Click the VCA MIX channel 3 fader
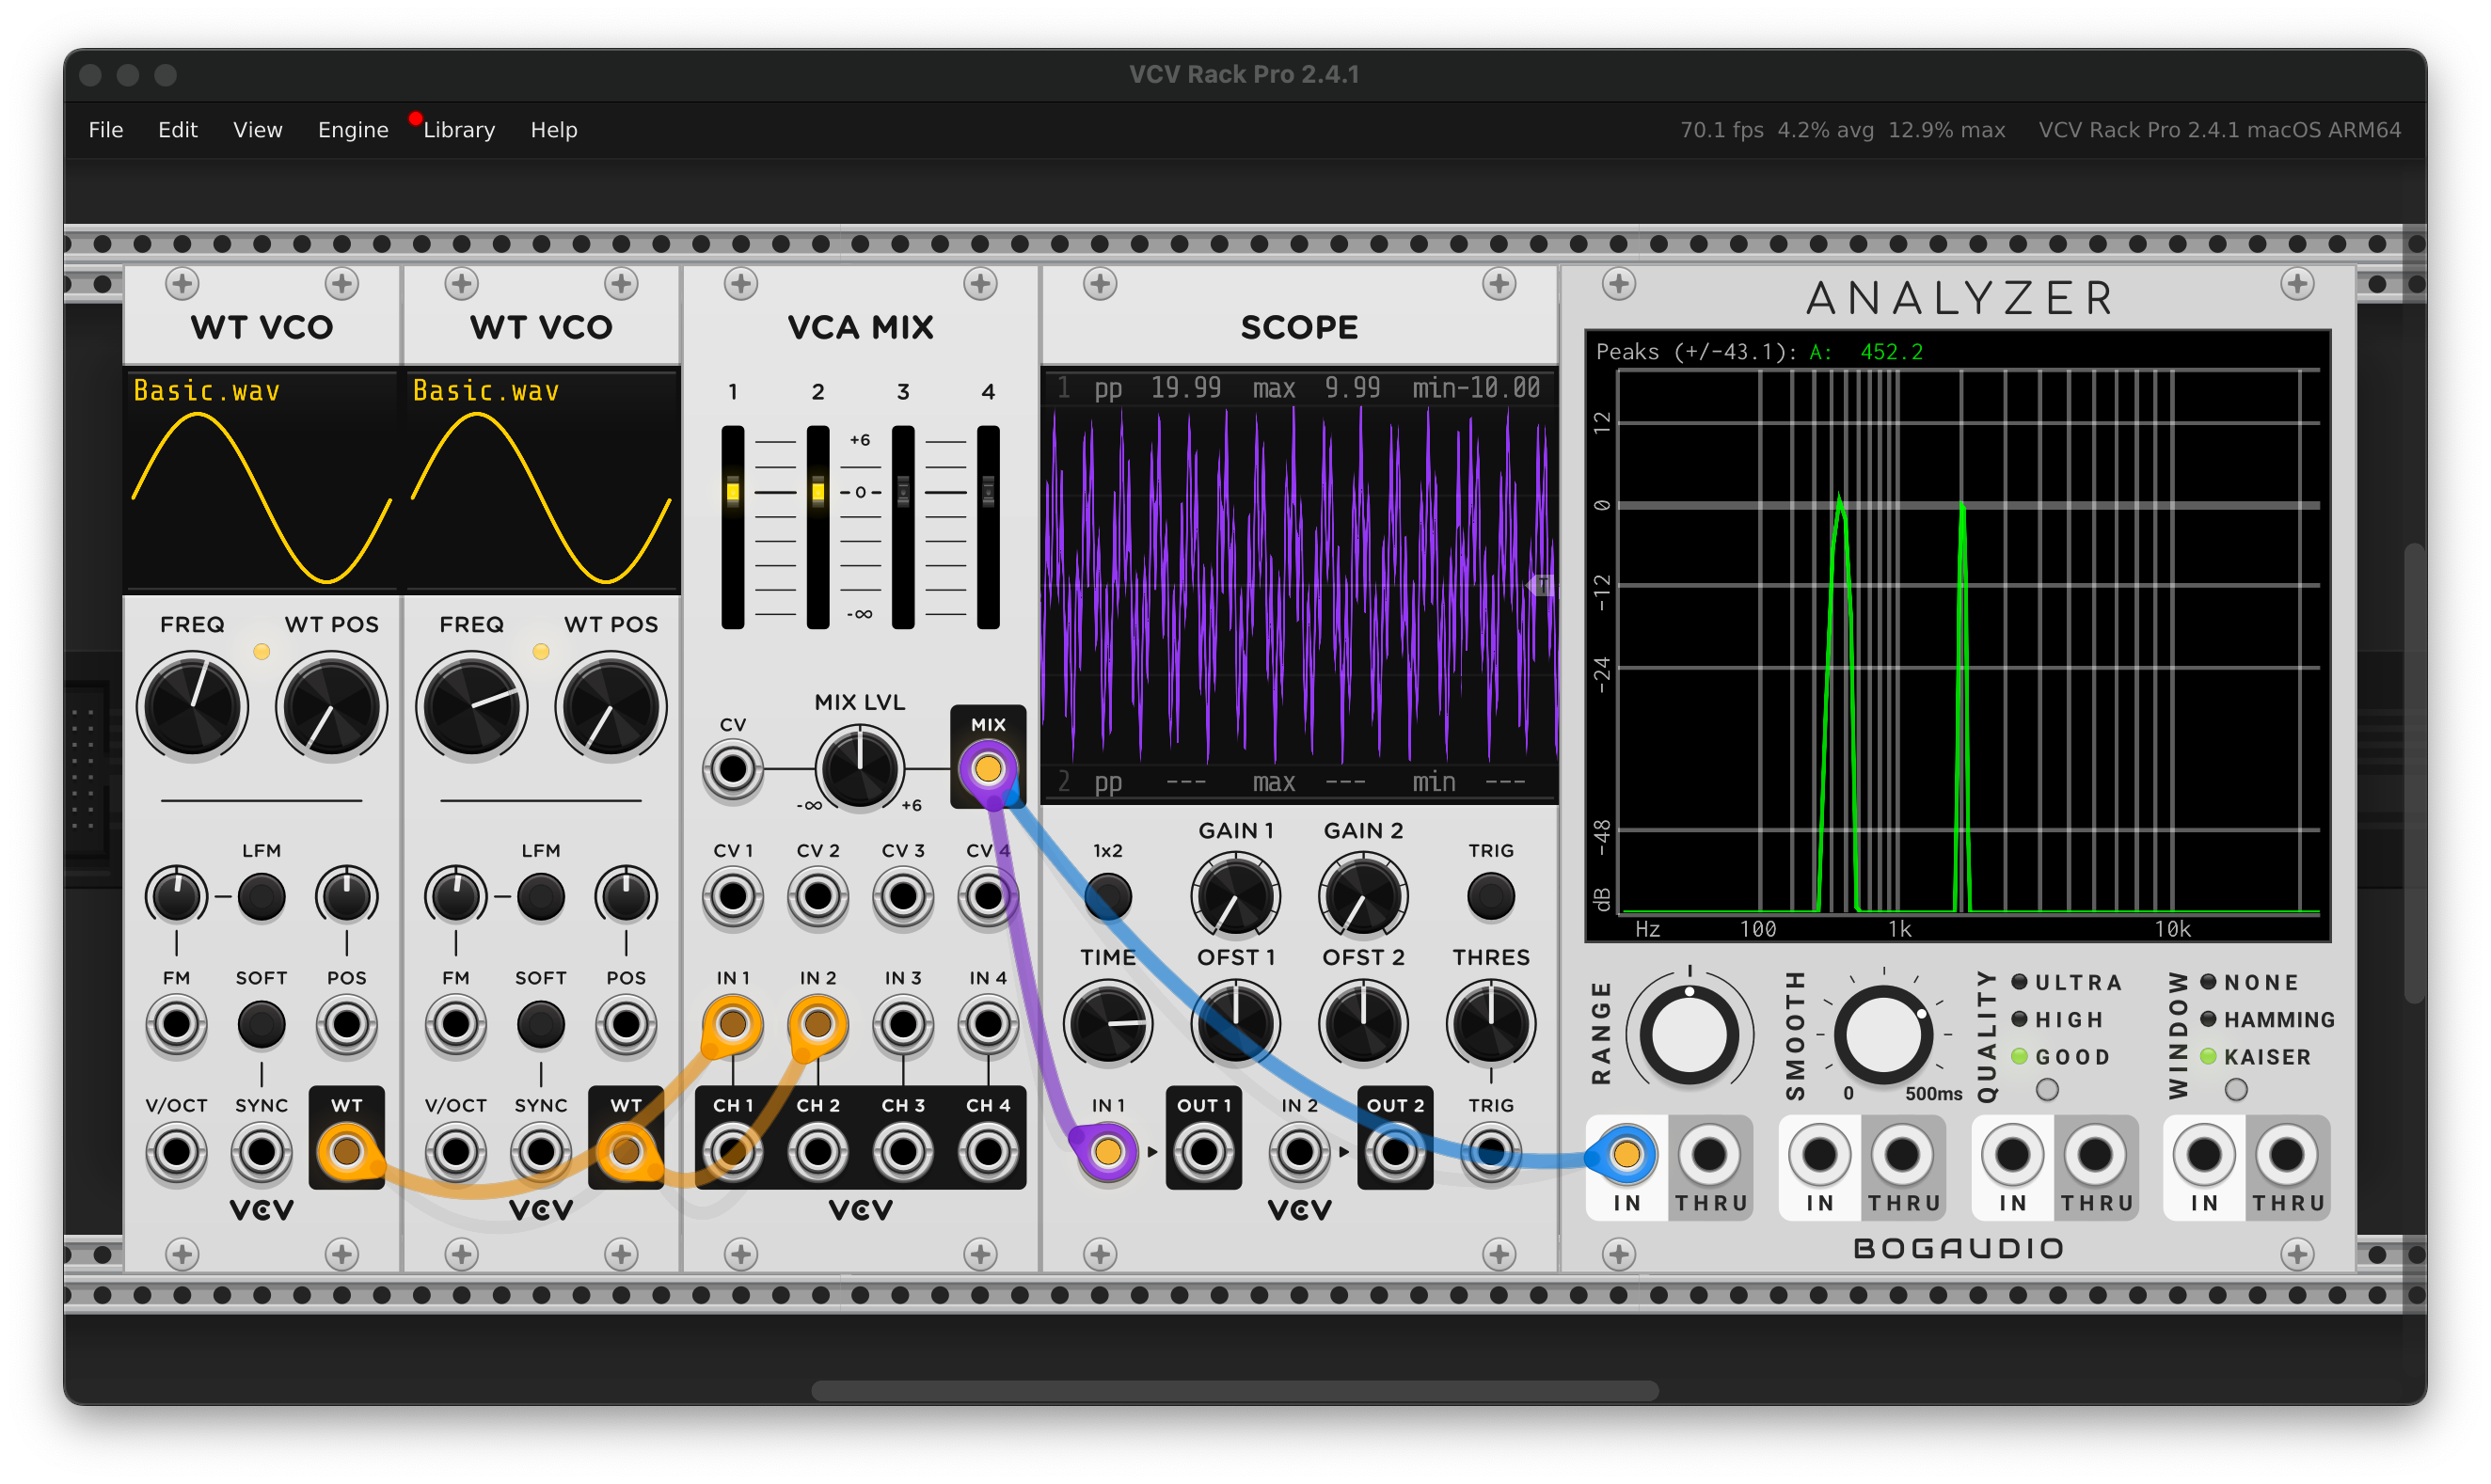The height and width of the screenshot is (1484, 2491). pyautogui.click(x=903, y=528)
